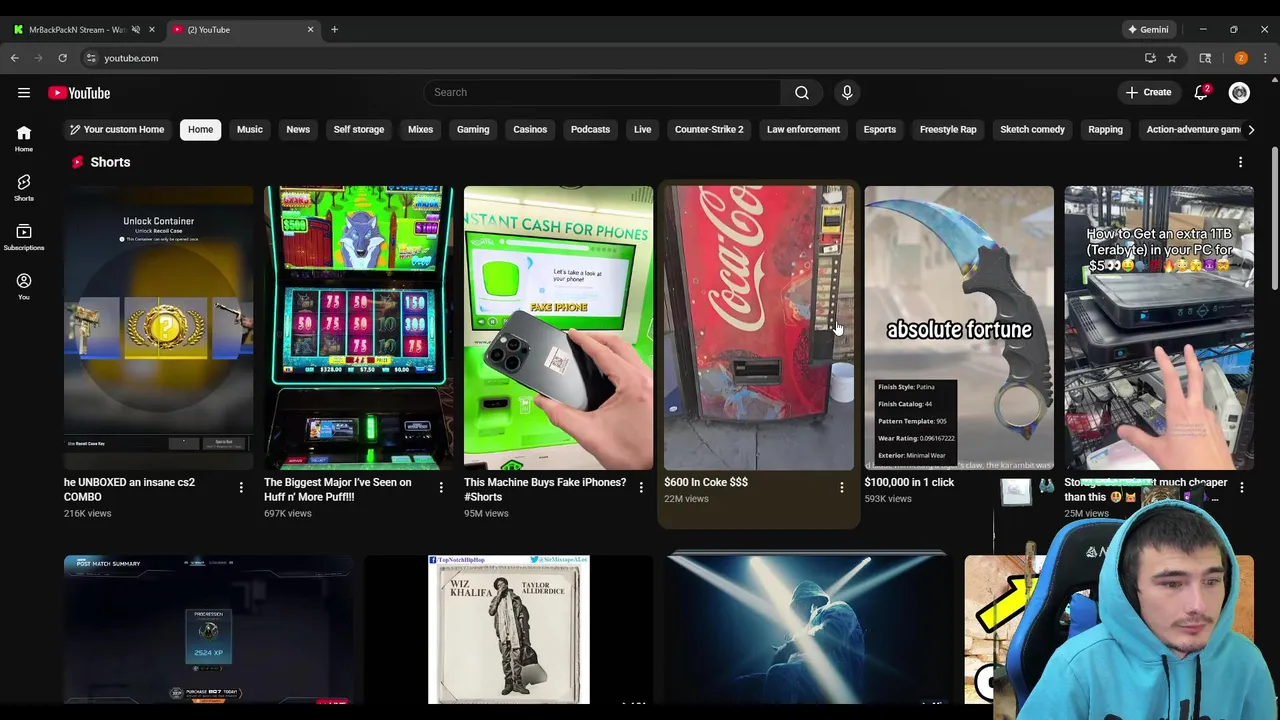Open the karambit absolute fortune short
The height and width of the screenshot is (720, 1280).
[x=959, y=327]
